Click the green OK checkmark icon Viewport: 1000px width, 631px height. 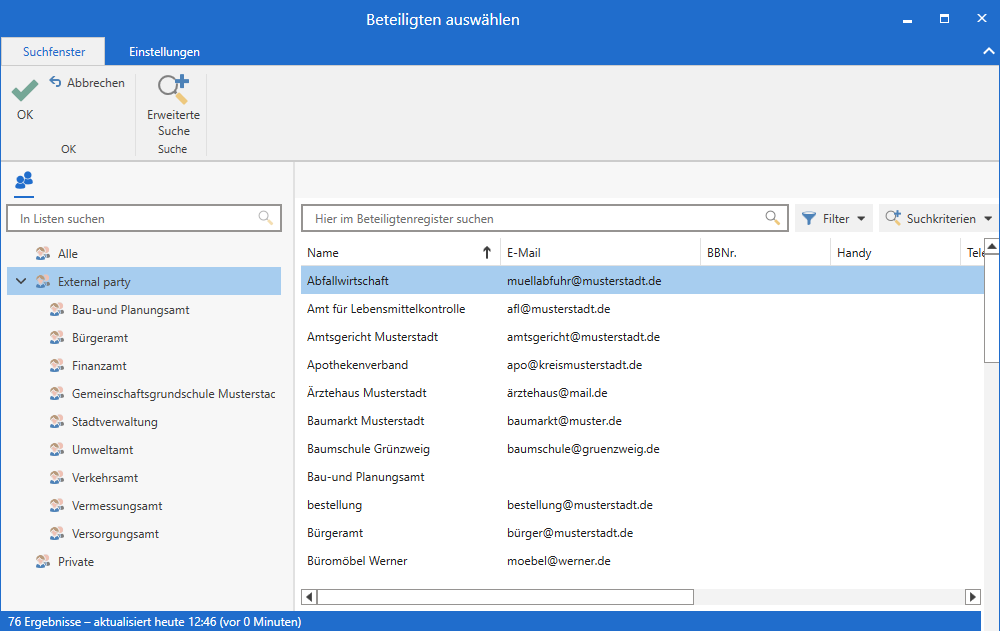(25, 91)
